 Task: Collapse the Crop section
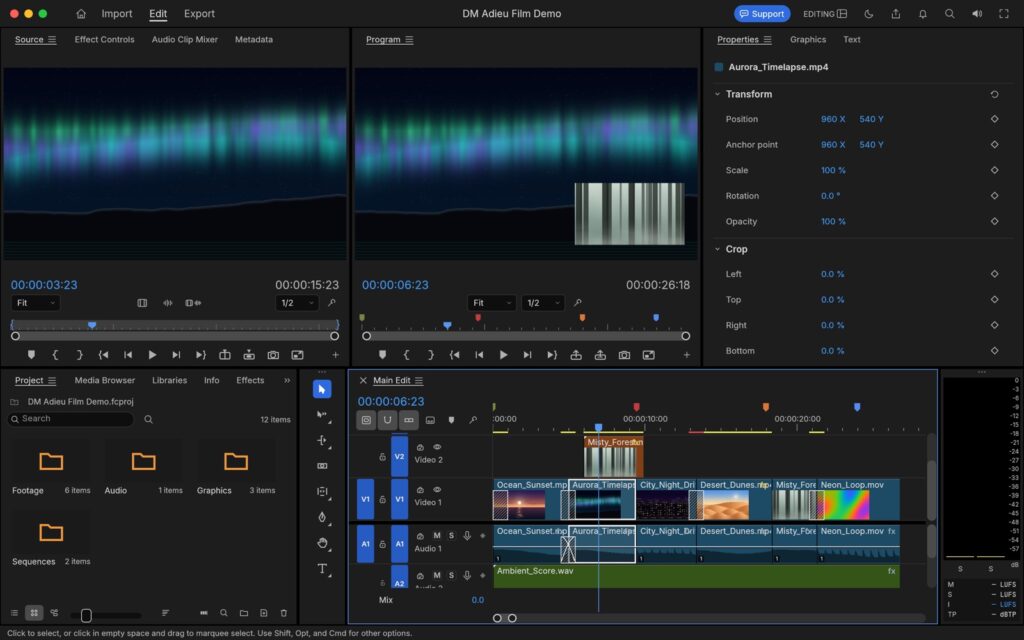[717, 249]
